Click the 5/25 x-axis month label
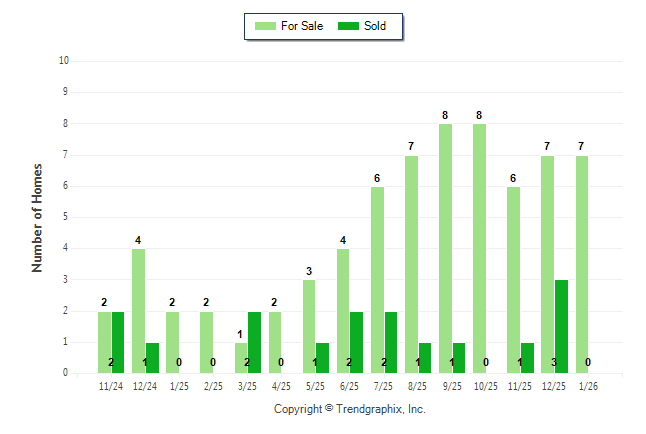This screenshot has width=646, height=434. point(315,384)
